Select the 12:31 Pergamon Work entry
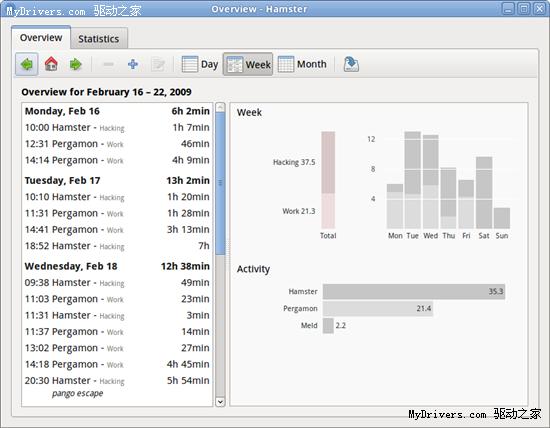The width and height of the screenshot is (550, 428). (117, 144)
